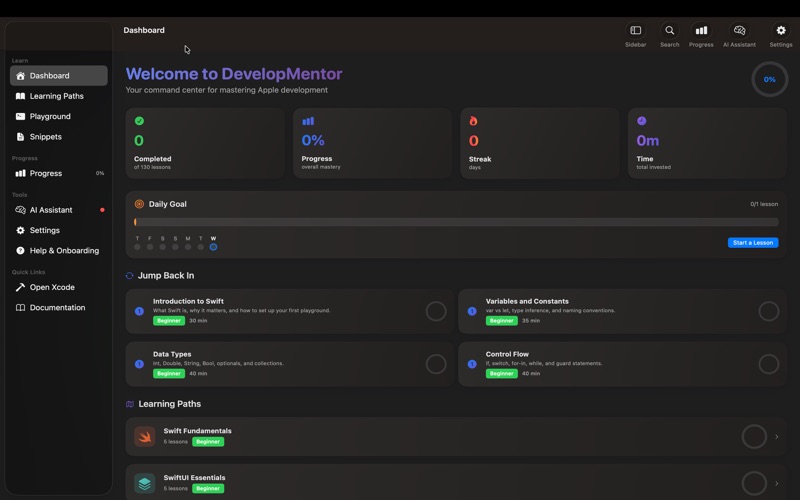Click the Learning Paths map icon heading
The width and height of the screenshot is (800, 500).
[130, 404]
